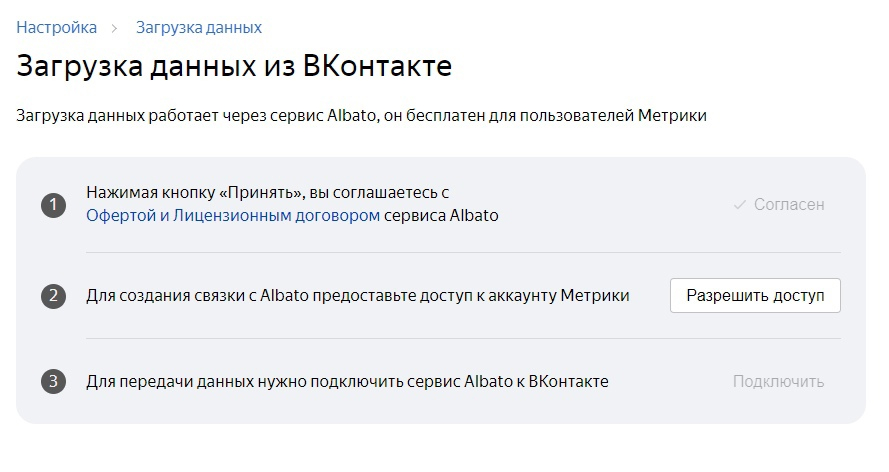Click the step 2 Albato access description
The height and width of the screenshot is (472, 889).
(x=358, y=296)
